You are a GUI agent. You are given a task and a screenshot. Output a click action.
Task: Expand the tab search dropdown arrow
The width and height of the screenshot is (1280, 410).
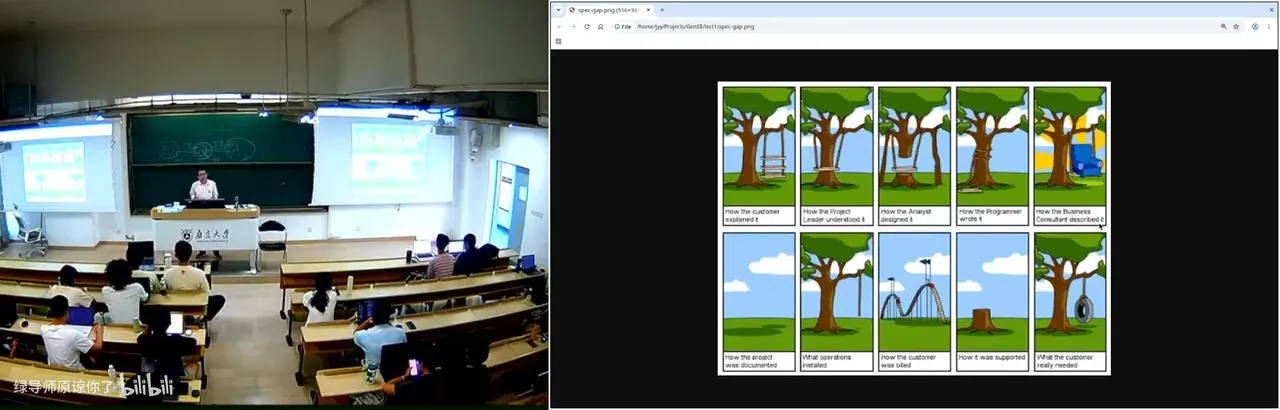[x=558, y=10]
